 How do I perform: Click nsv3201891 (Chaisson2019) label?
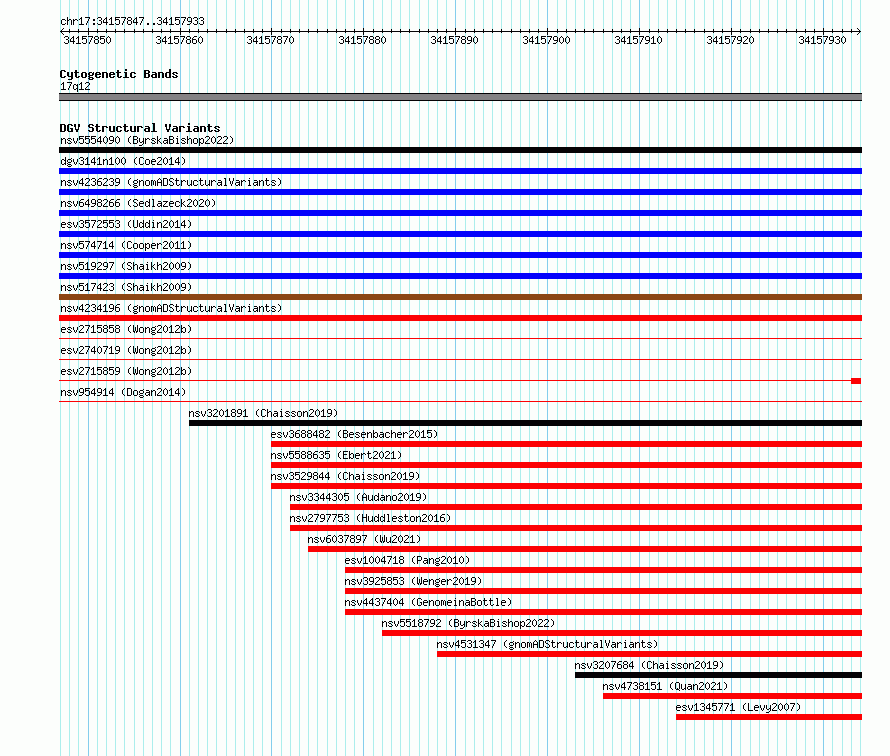pos(263,413)
